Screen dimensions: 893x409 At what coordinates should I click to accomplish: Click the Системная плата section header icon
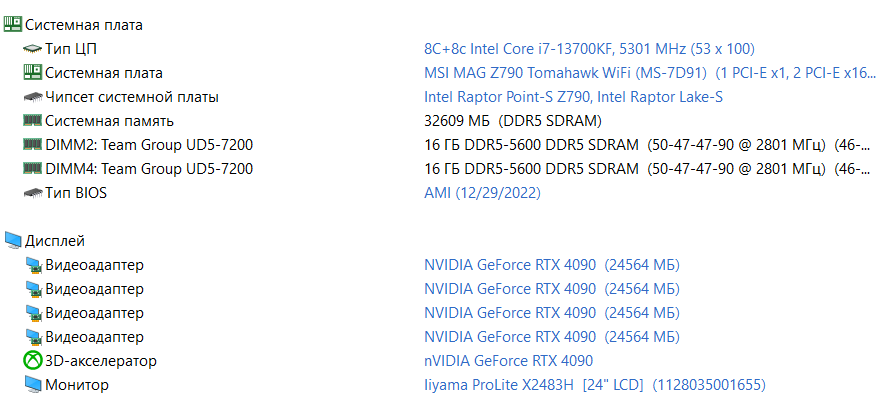(13, 24)
